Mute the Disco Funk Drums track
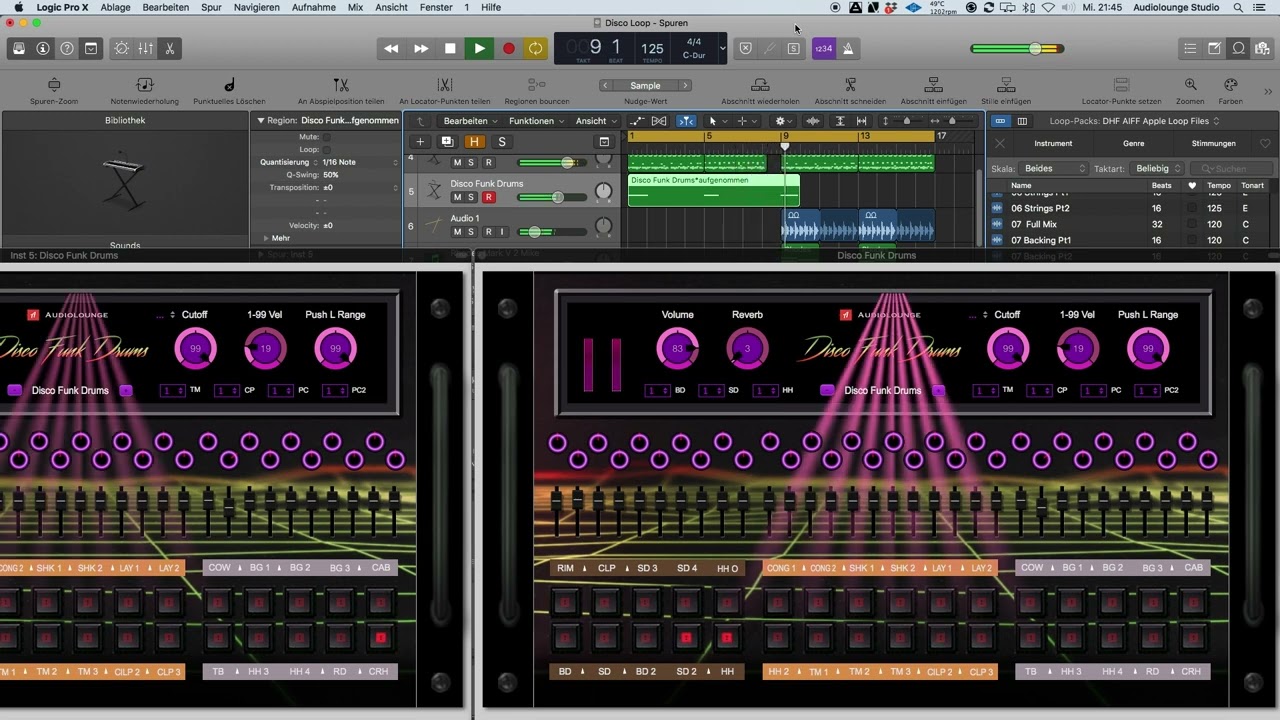Viewport: 1280px width, 720px height. [x=458, y=198]
